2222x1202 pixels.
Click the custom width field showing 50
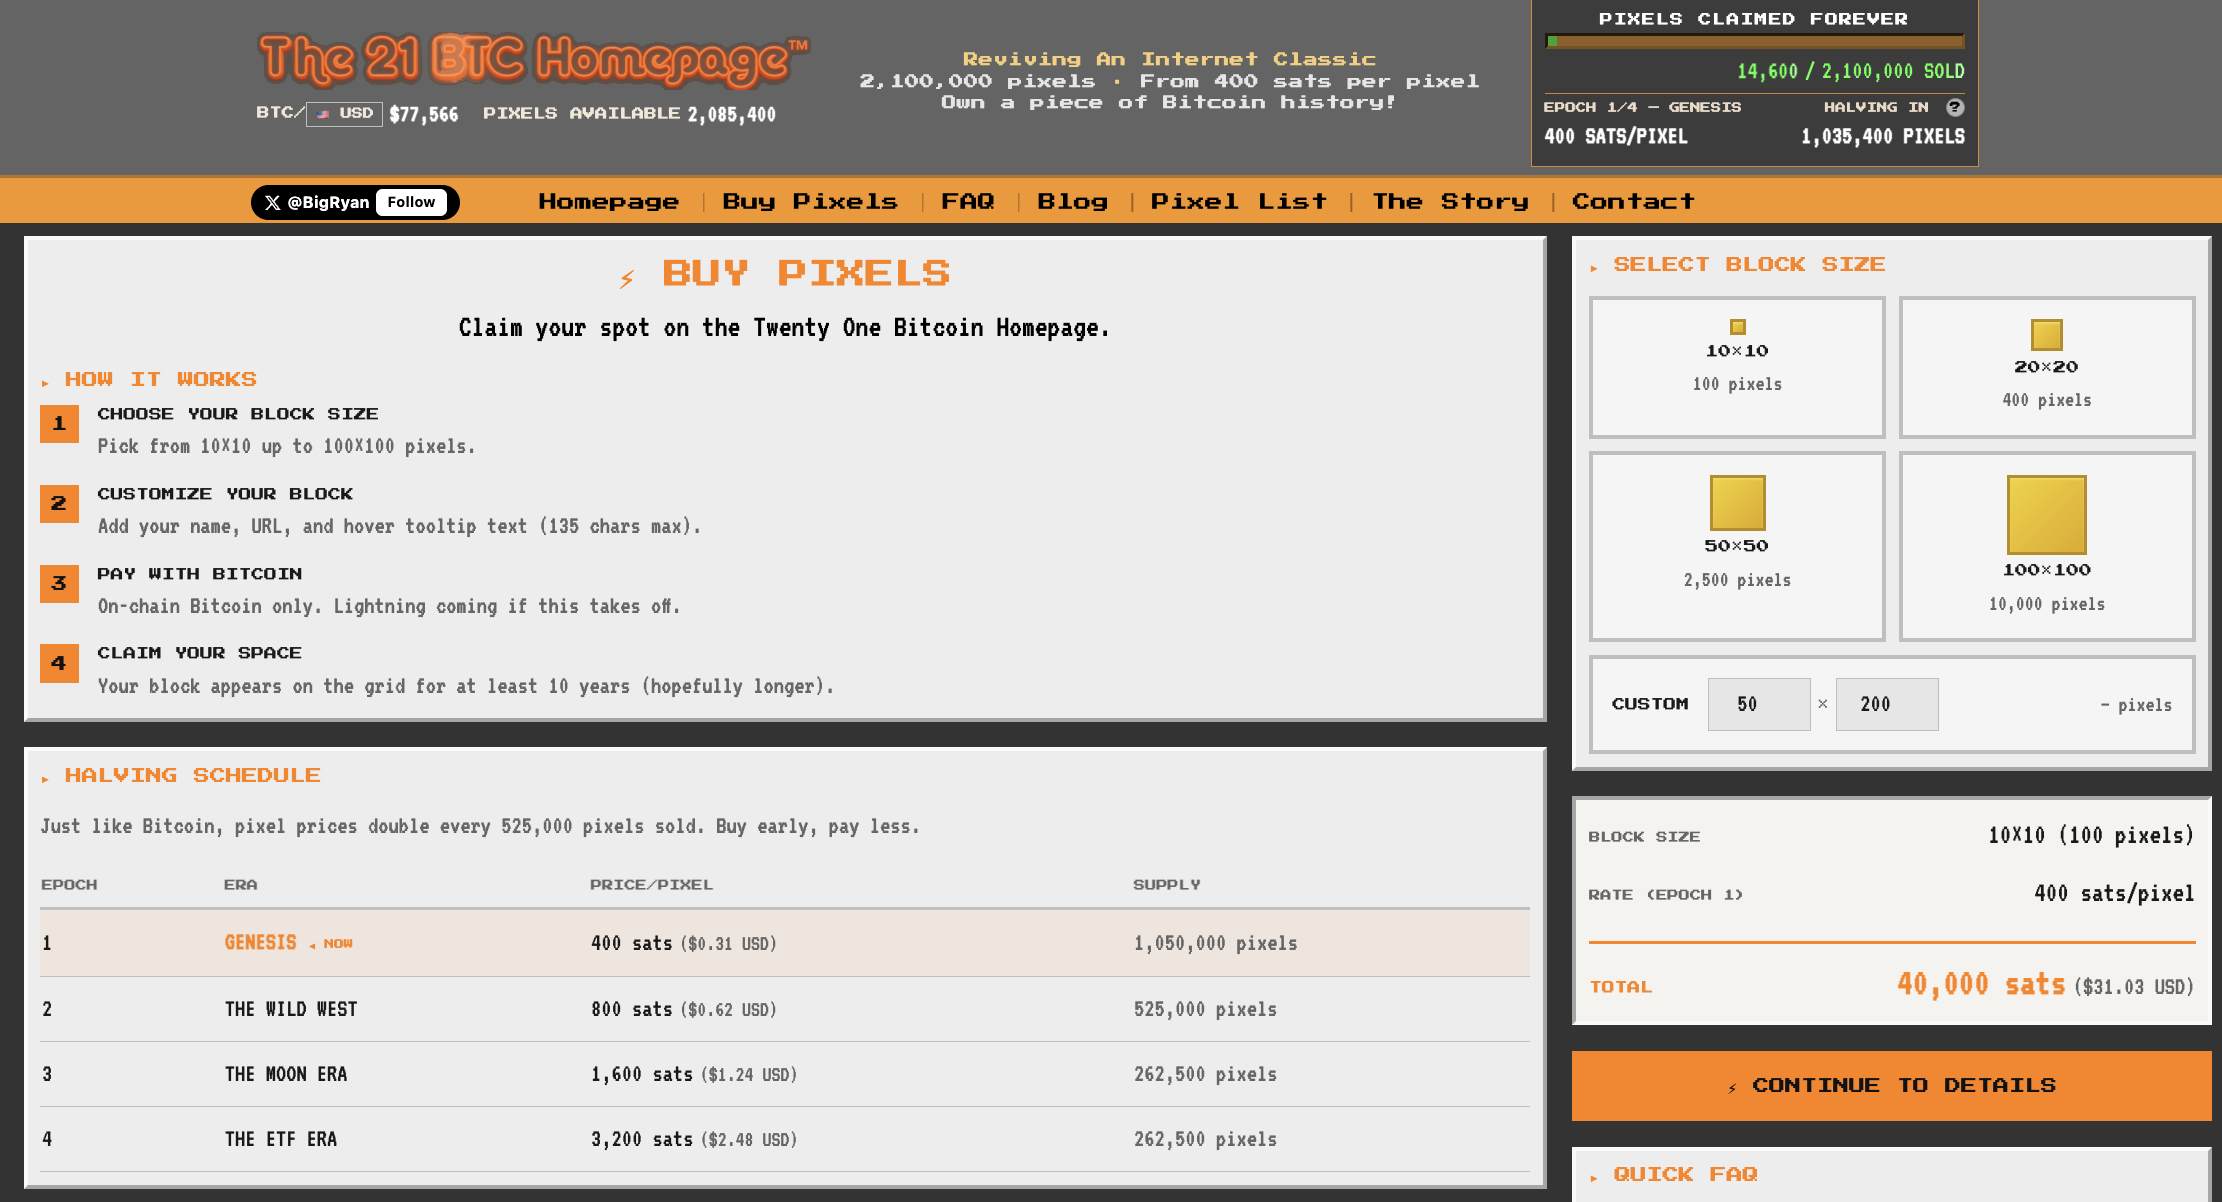[1758, 704]
